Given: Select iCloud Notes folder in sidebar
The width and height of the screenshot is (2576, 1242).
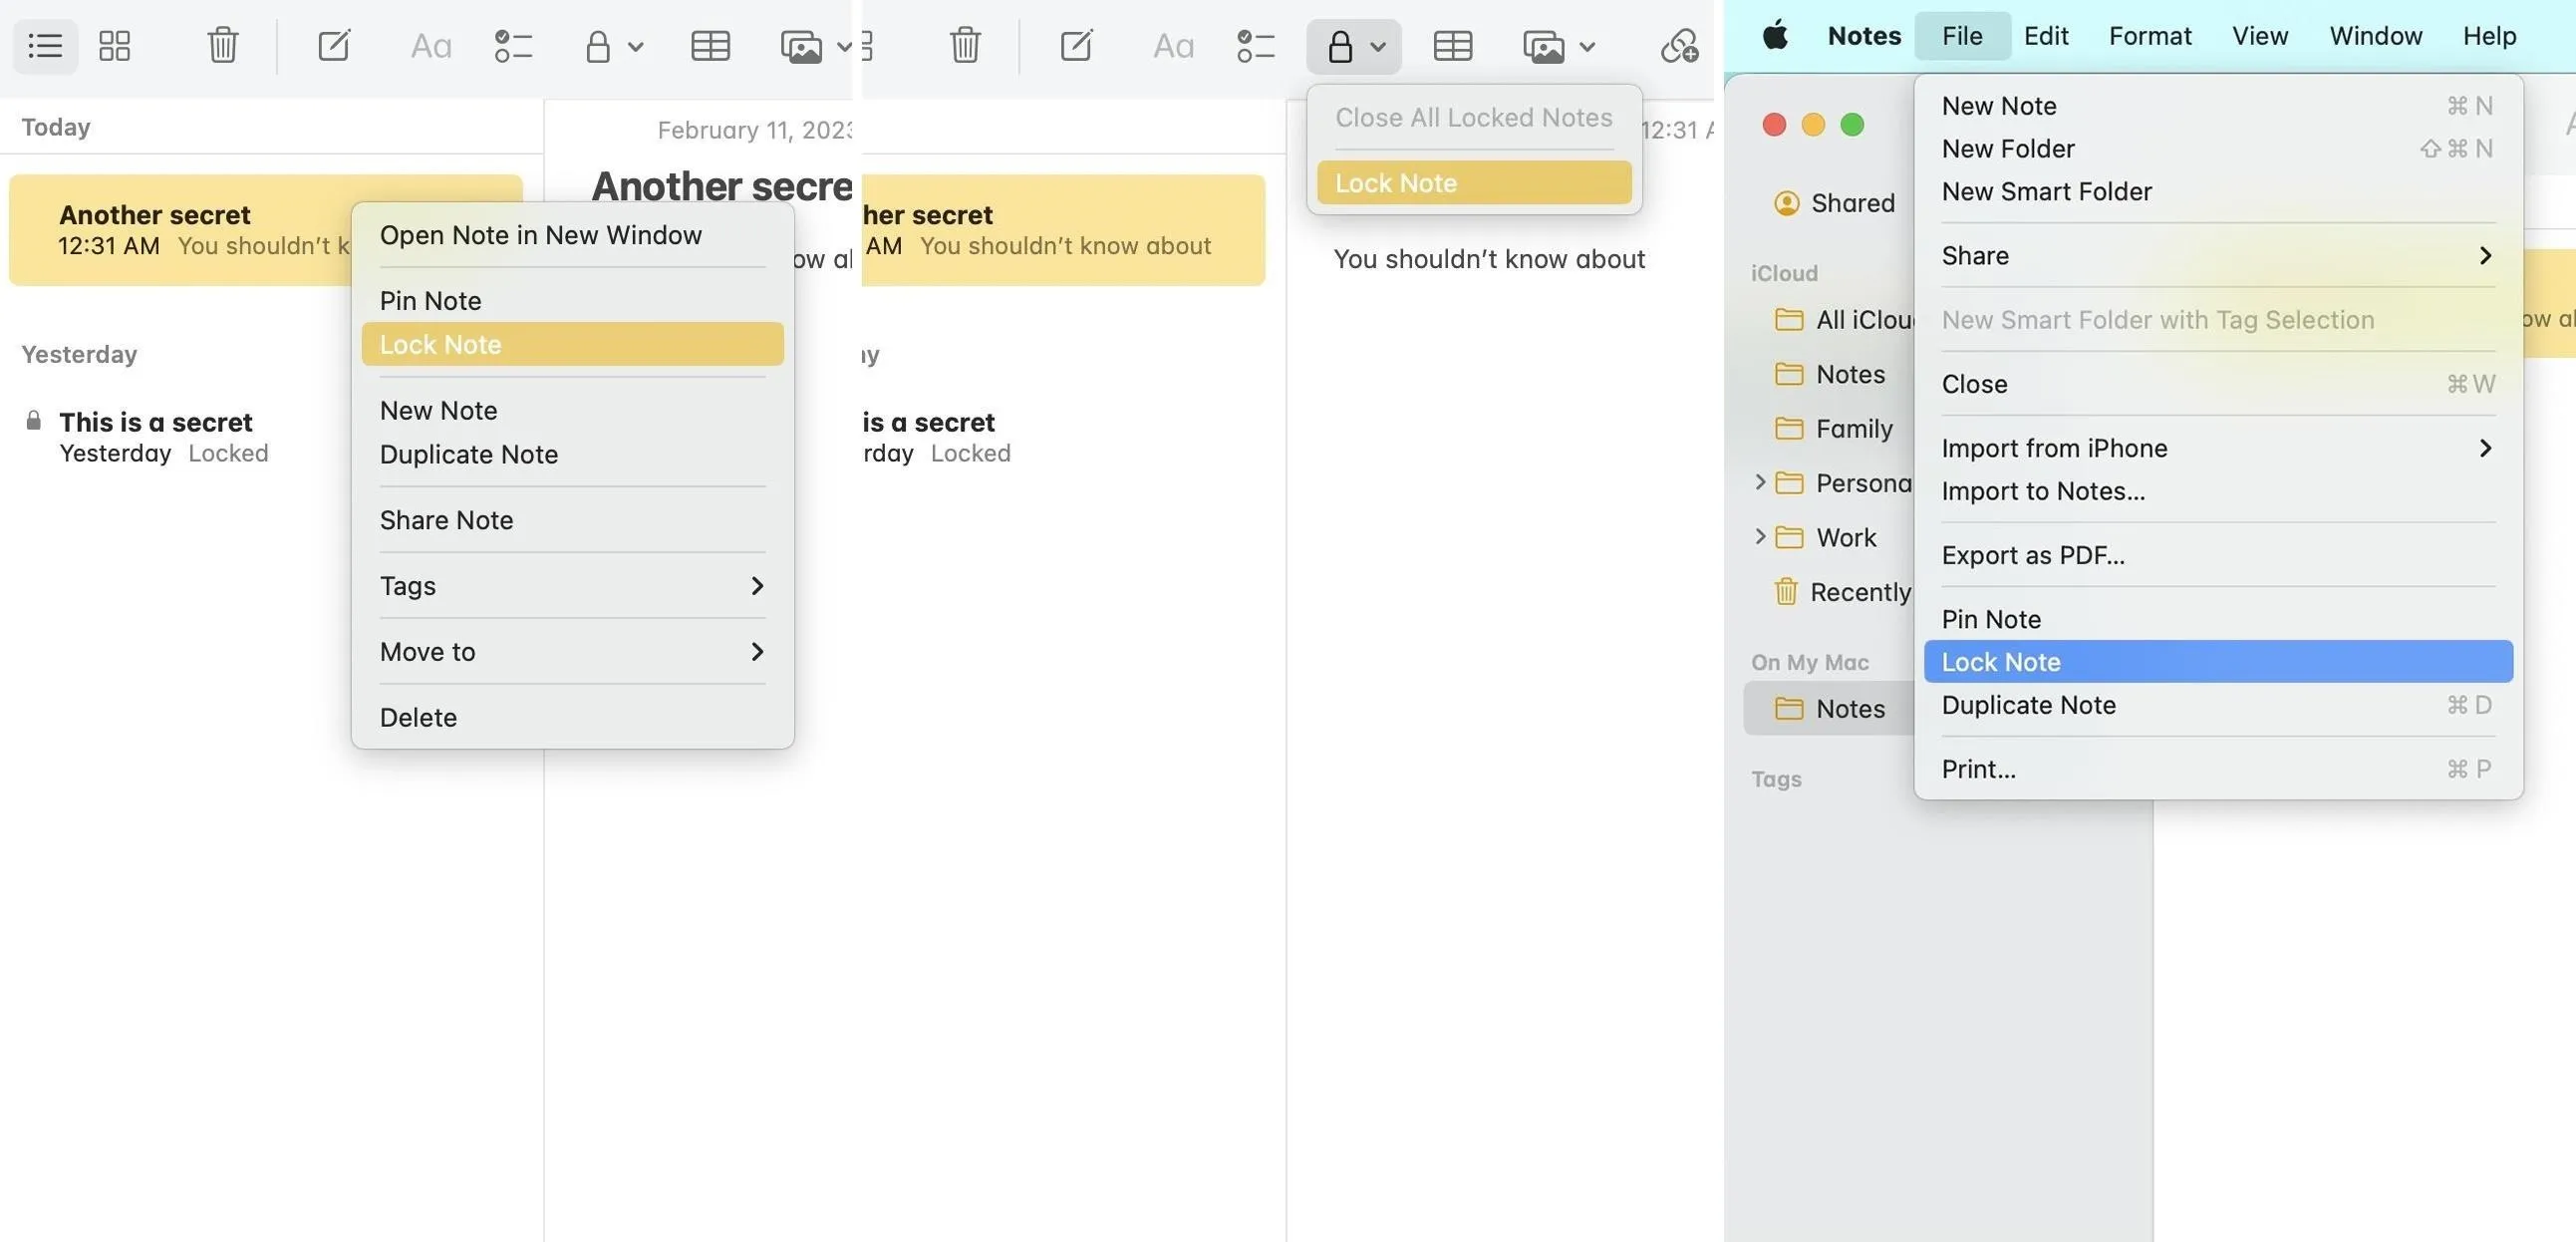Looking at the screenshot, I should pos(1831,374).
